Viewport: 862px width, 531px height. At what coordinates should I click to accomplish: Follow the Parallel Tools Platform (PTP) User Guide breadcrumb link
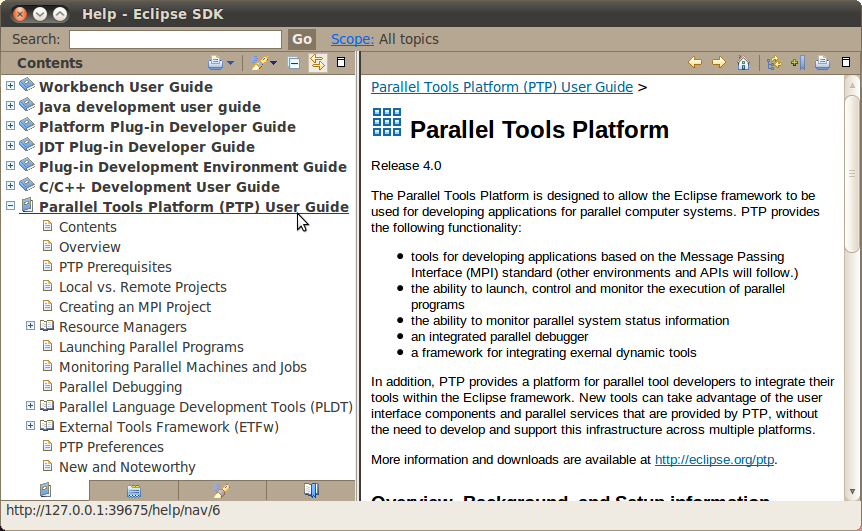pyautogui.click(x=502, y=87)
